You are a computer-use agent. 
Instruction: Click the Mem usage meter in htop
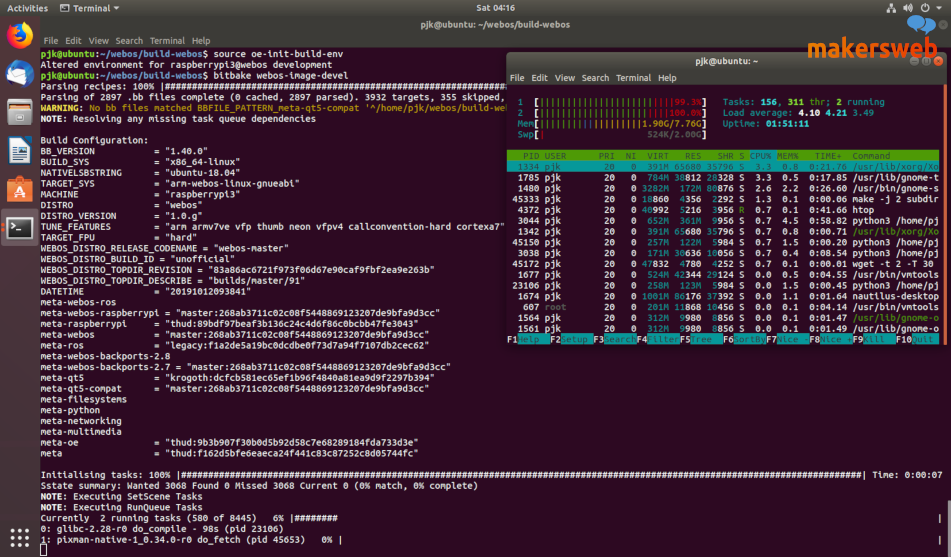pyautogui.click(x=612, y=124)
